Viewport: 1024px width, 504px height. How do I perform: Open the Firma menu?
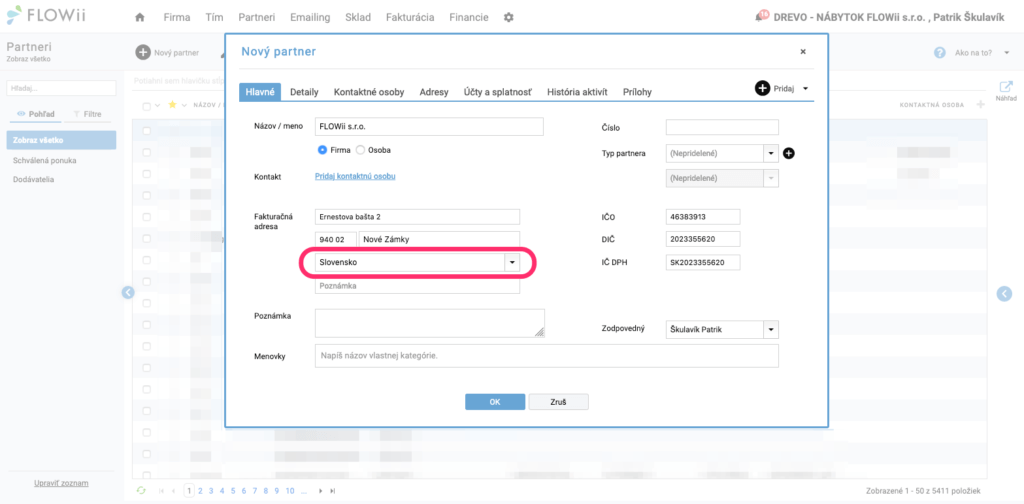177,18
